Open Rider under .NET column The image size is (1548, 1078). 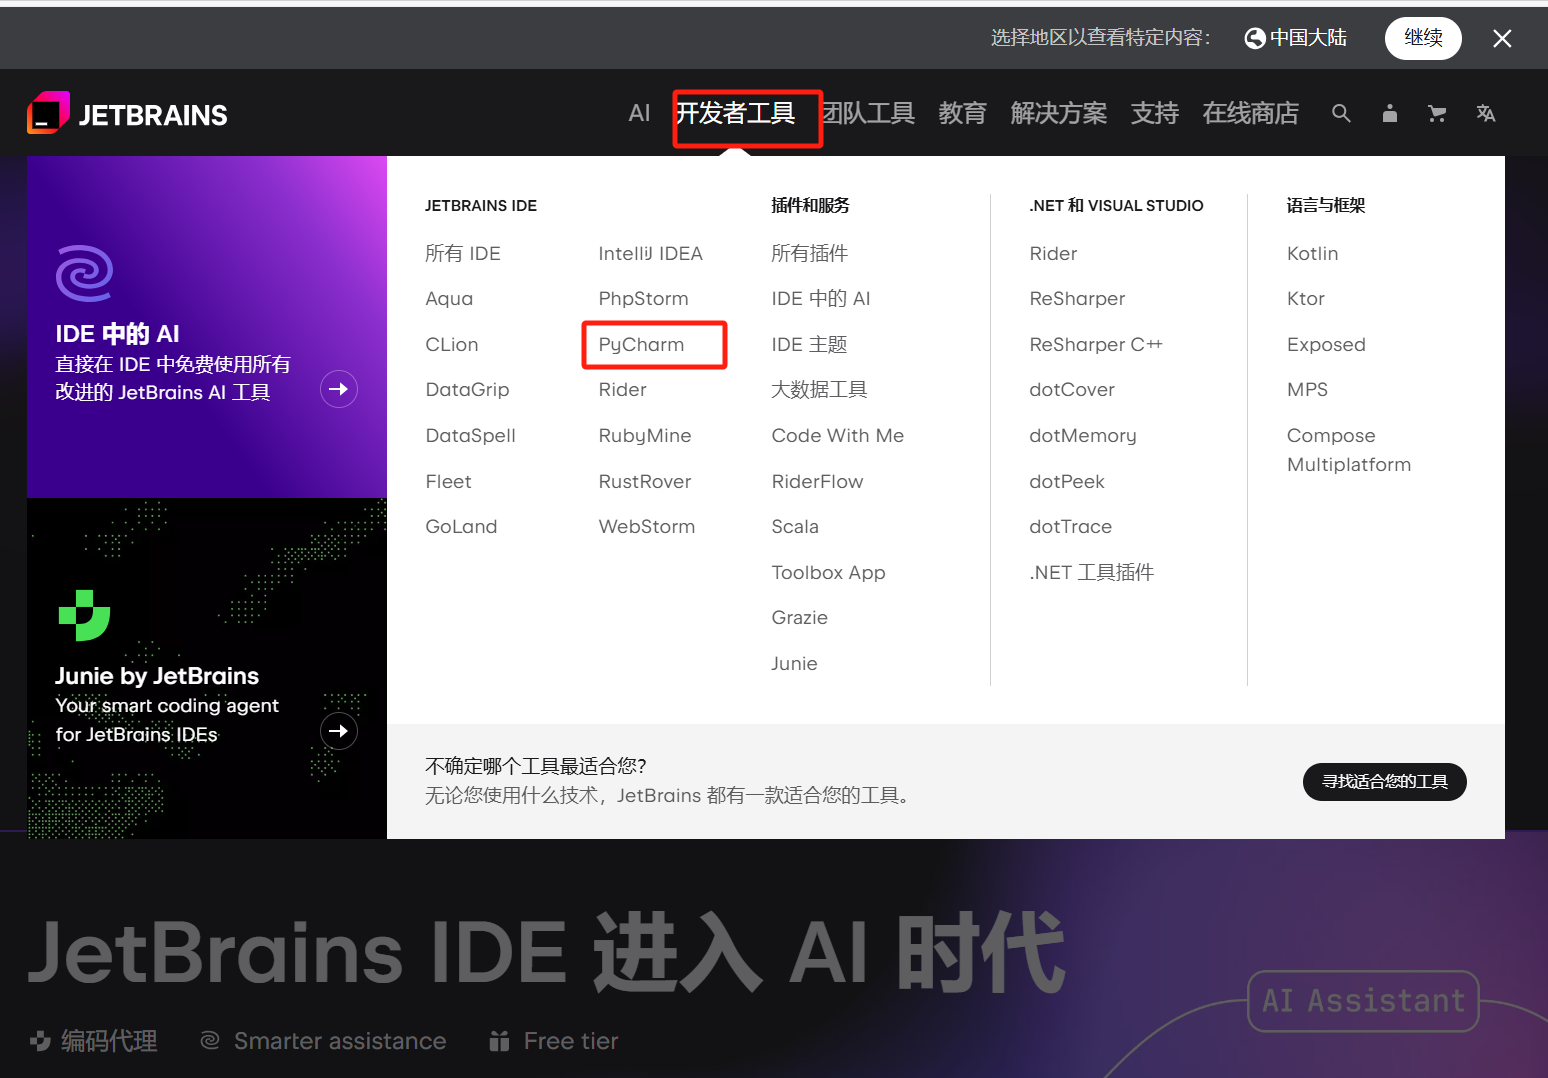click(1053, 253)
